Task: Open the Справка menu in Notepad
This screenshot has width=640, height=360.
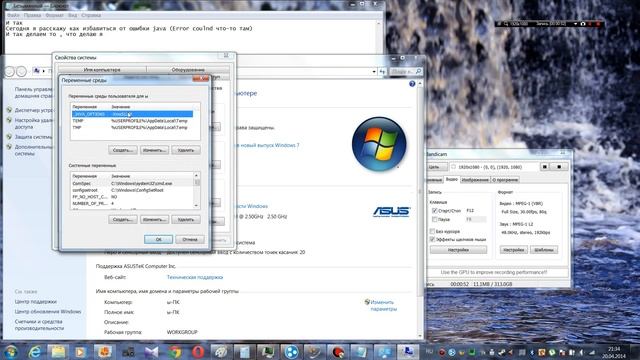Action: tap(91, 15)
